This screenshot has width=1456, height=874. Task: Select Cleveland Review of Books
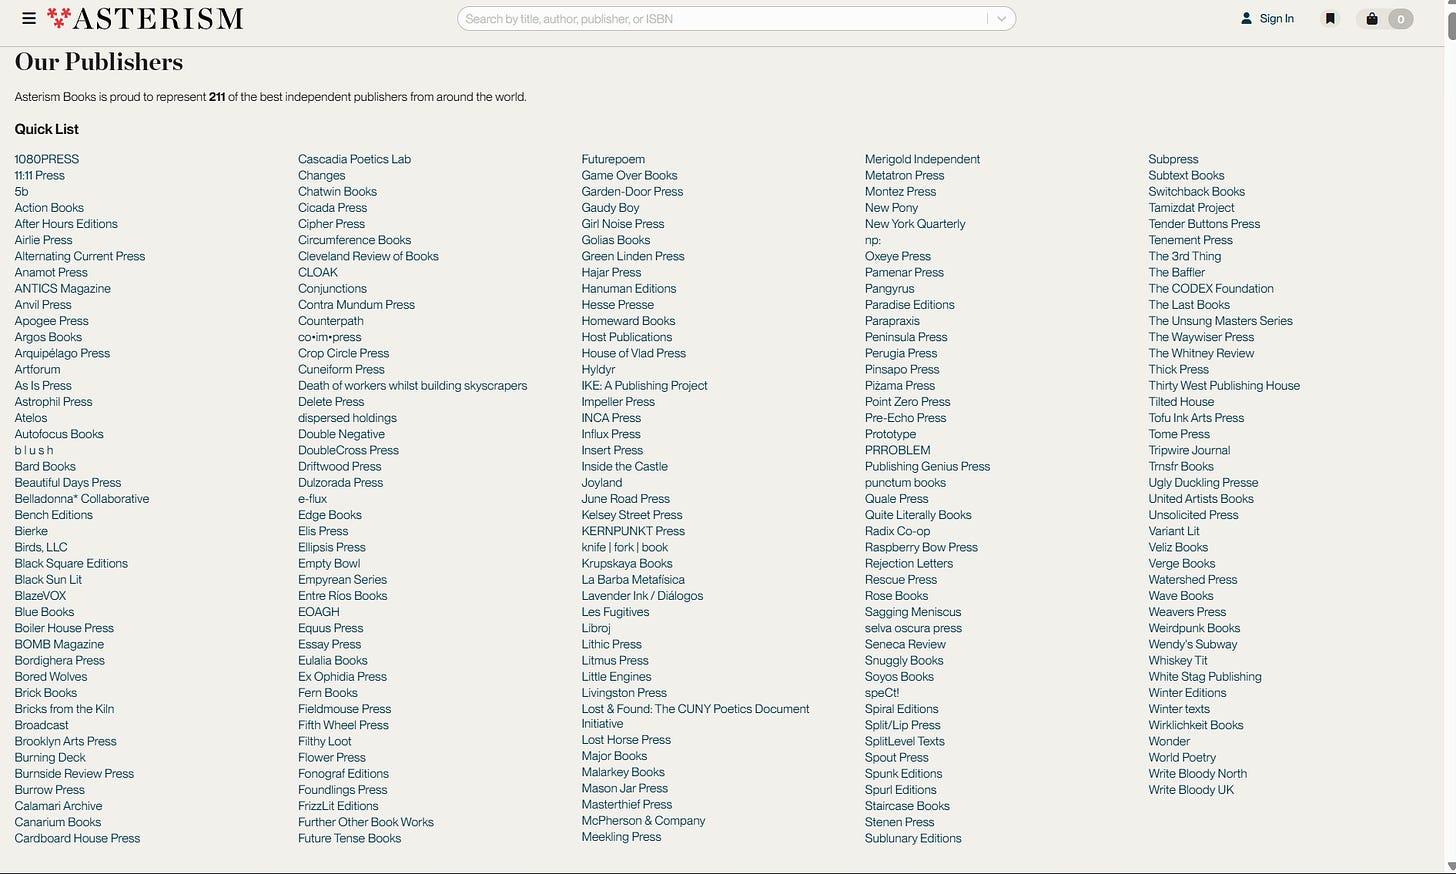coord(368,256)
